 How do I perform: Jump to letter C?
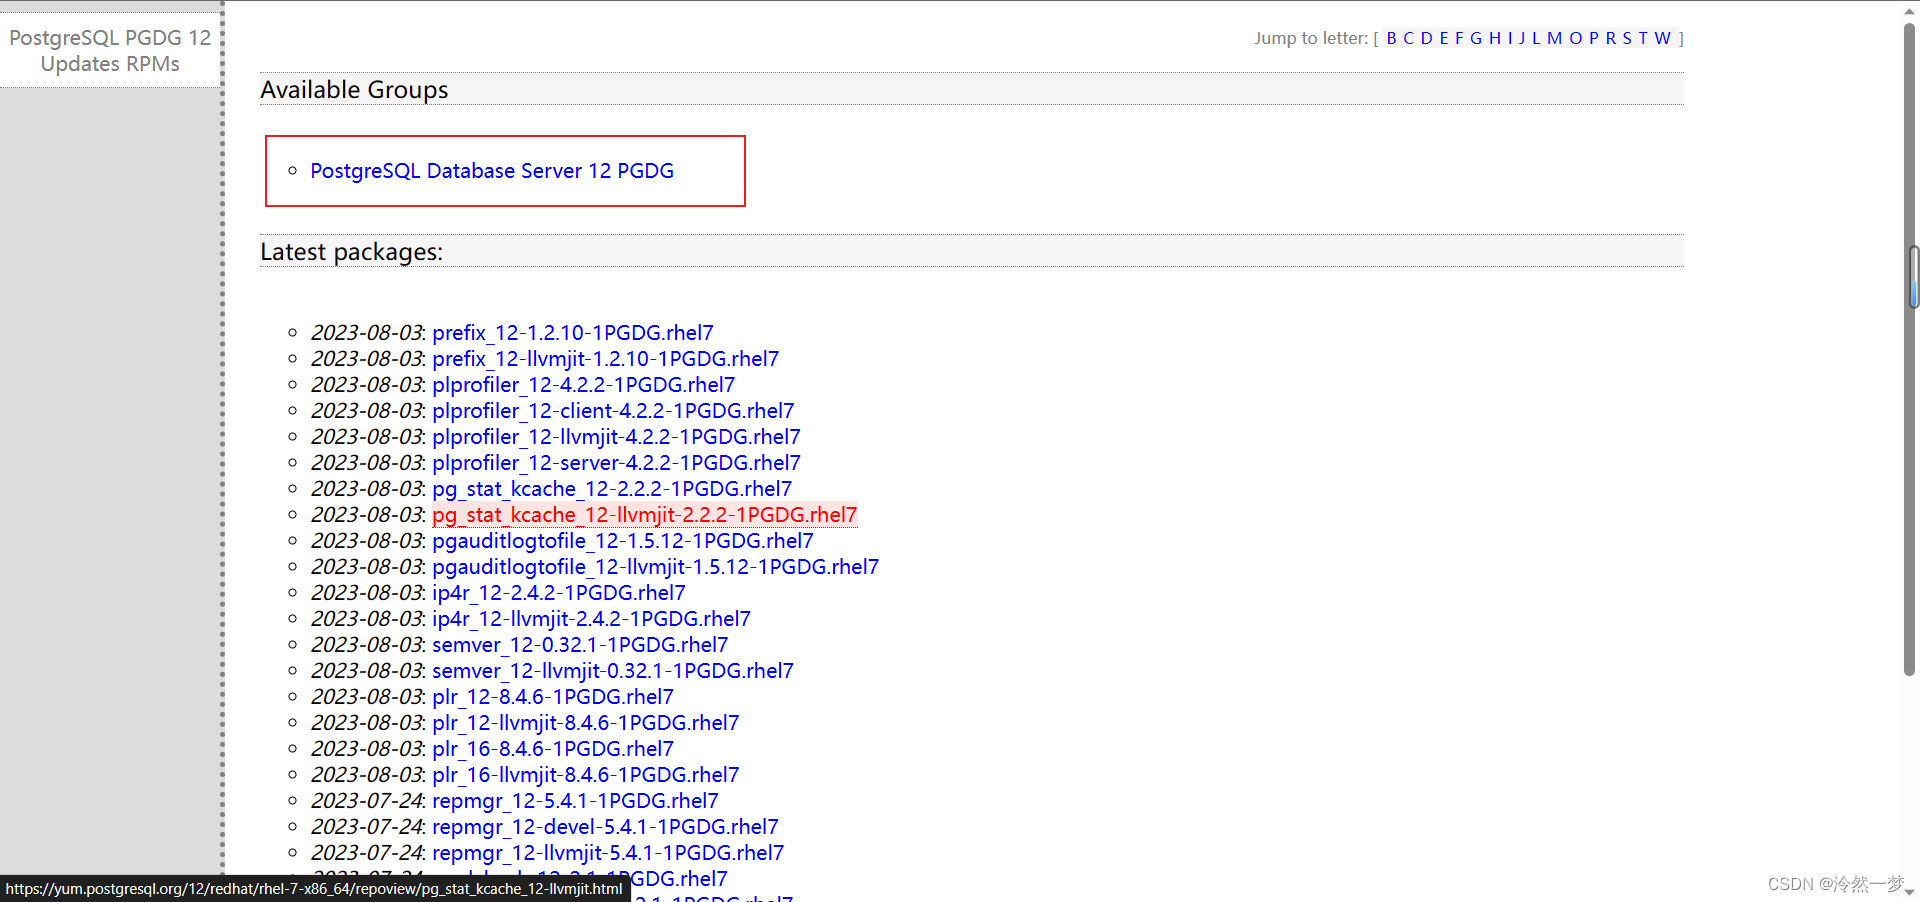pos(1408,38)
